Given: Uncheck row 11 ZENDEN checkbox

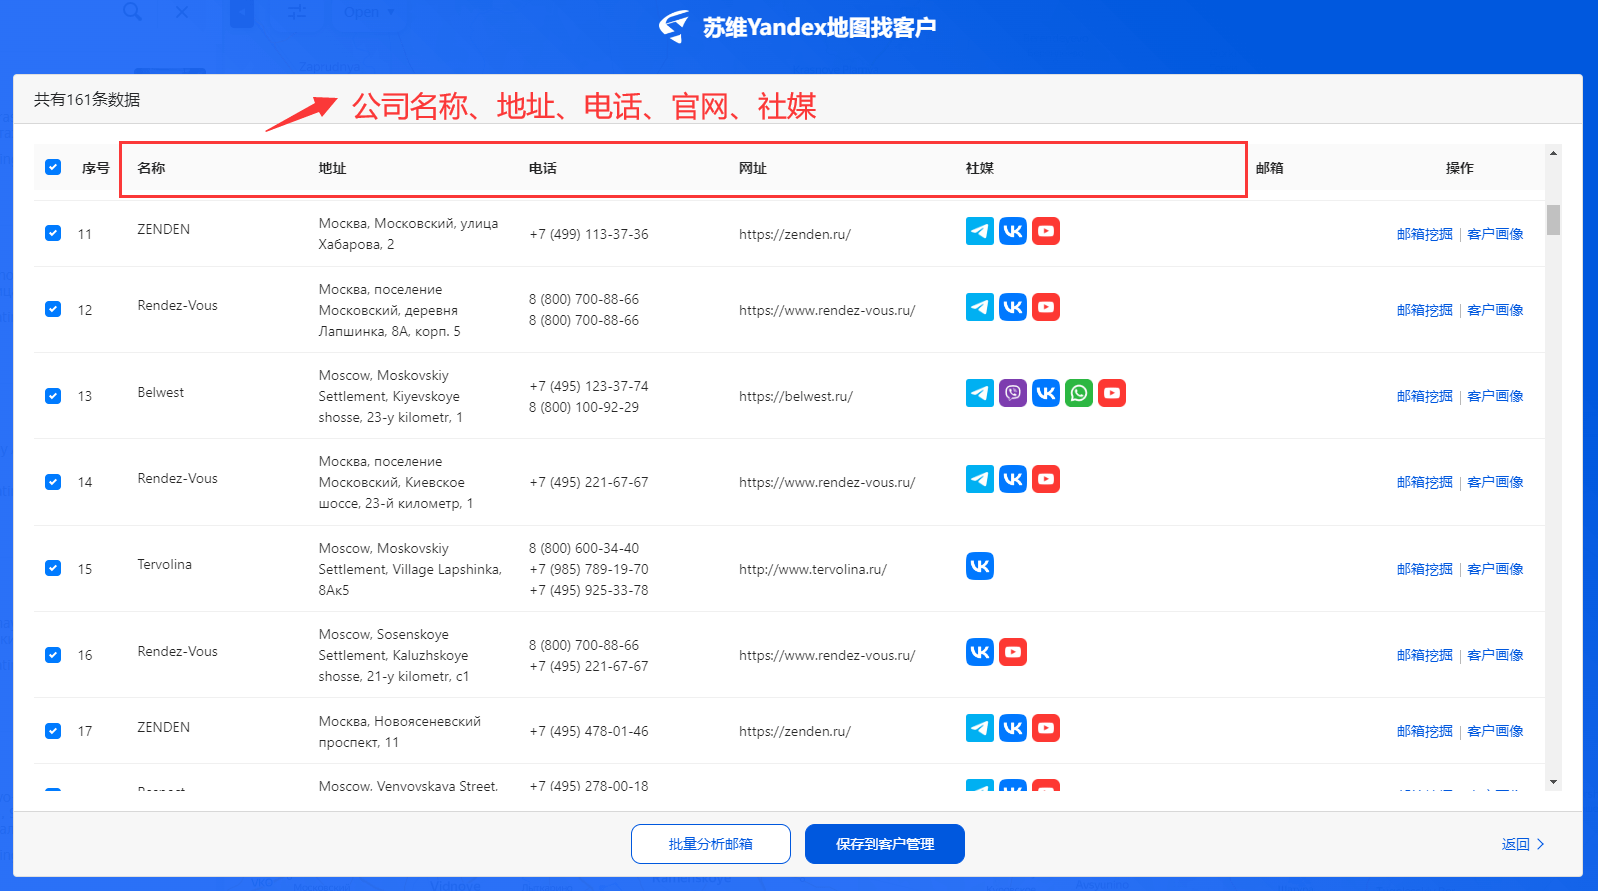Looking at the screenshot, I should [53, 233].
